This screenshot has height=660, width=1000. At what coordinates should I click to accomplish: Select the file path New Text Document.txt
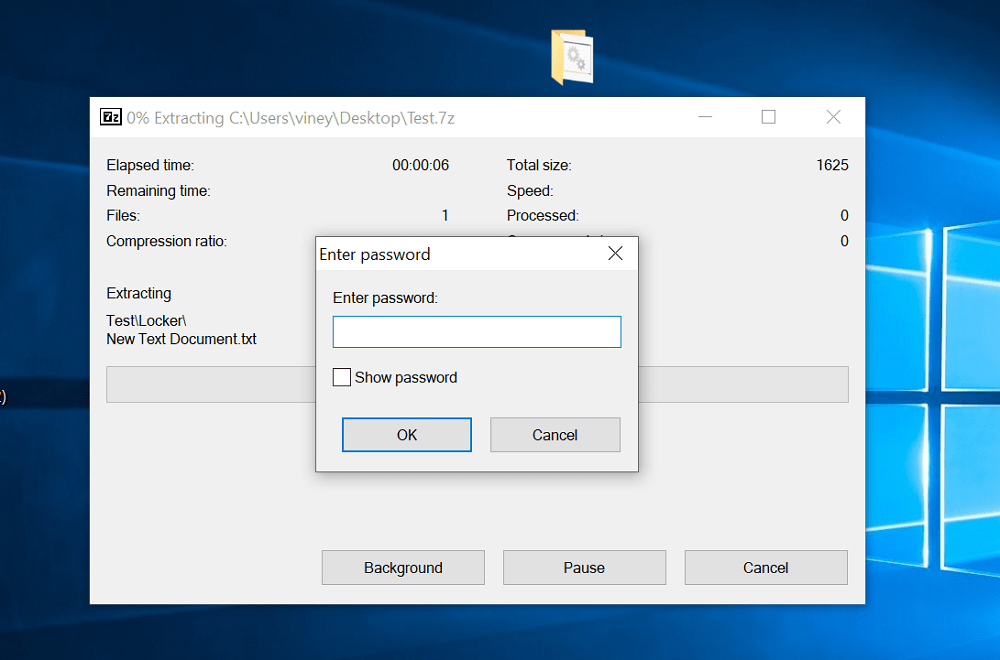(181, 339)
